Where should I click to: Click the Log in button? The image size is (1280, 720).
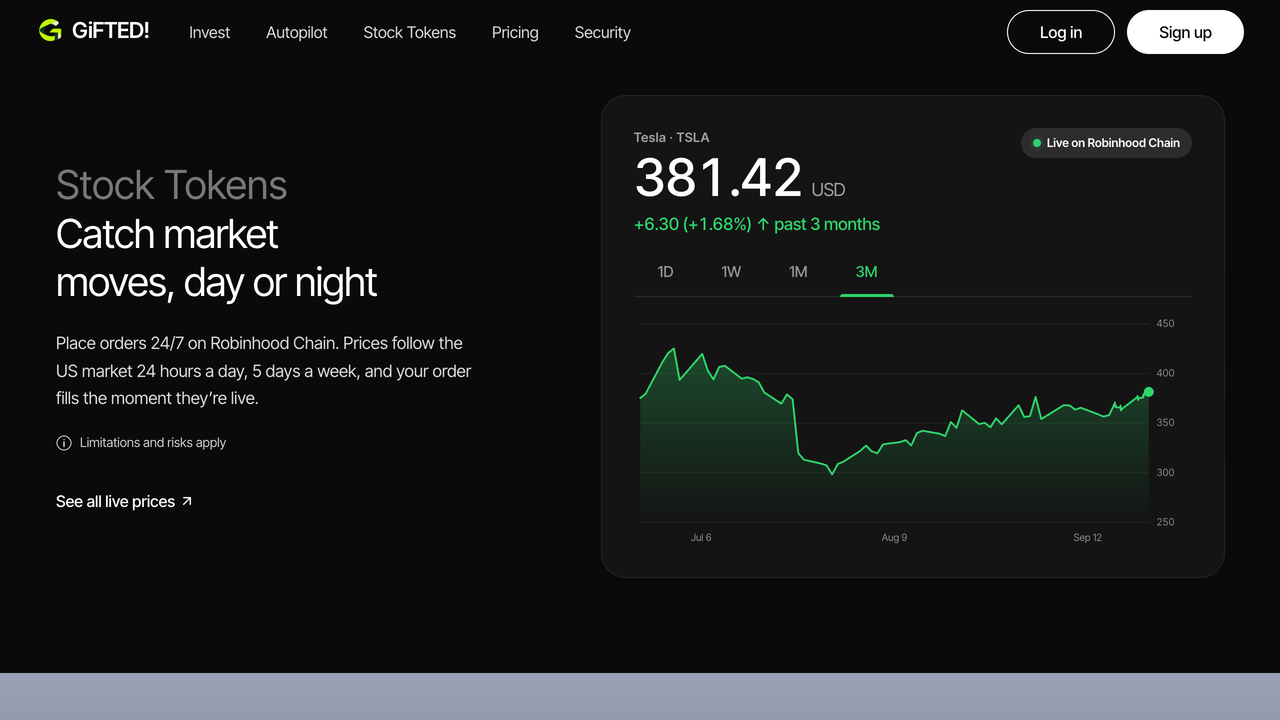click(x=1061, y=32)
